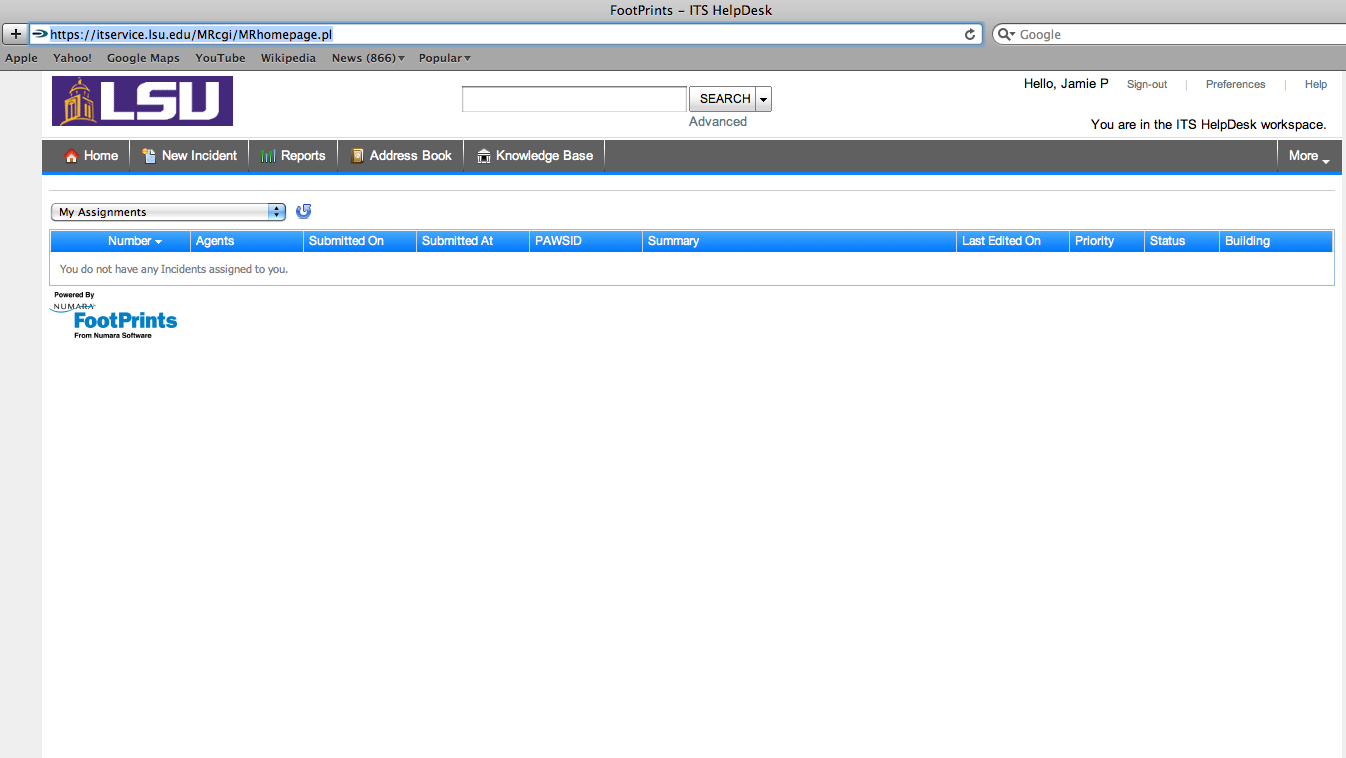Open the Home label in toolbar
The image size is (1346, 758).
tap(101, 156)
